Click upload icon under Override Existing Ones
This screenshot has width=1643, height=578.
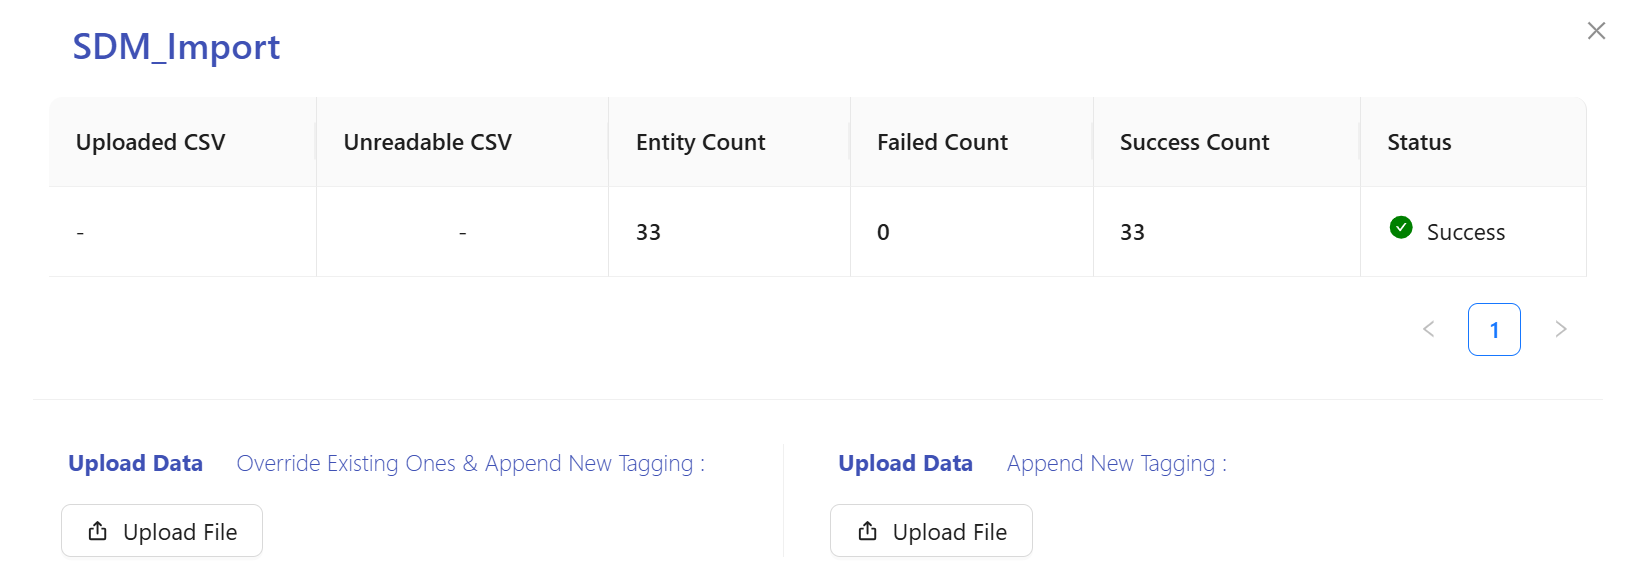(98, 531)
